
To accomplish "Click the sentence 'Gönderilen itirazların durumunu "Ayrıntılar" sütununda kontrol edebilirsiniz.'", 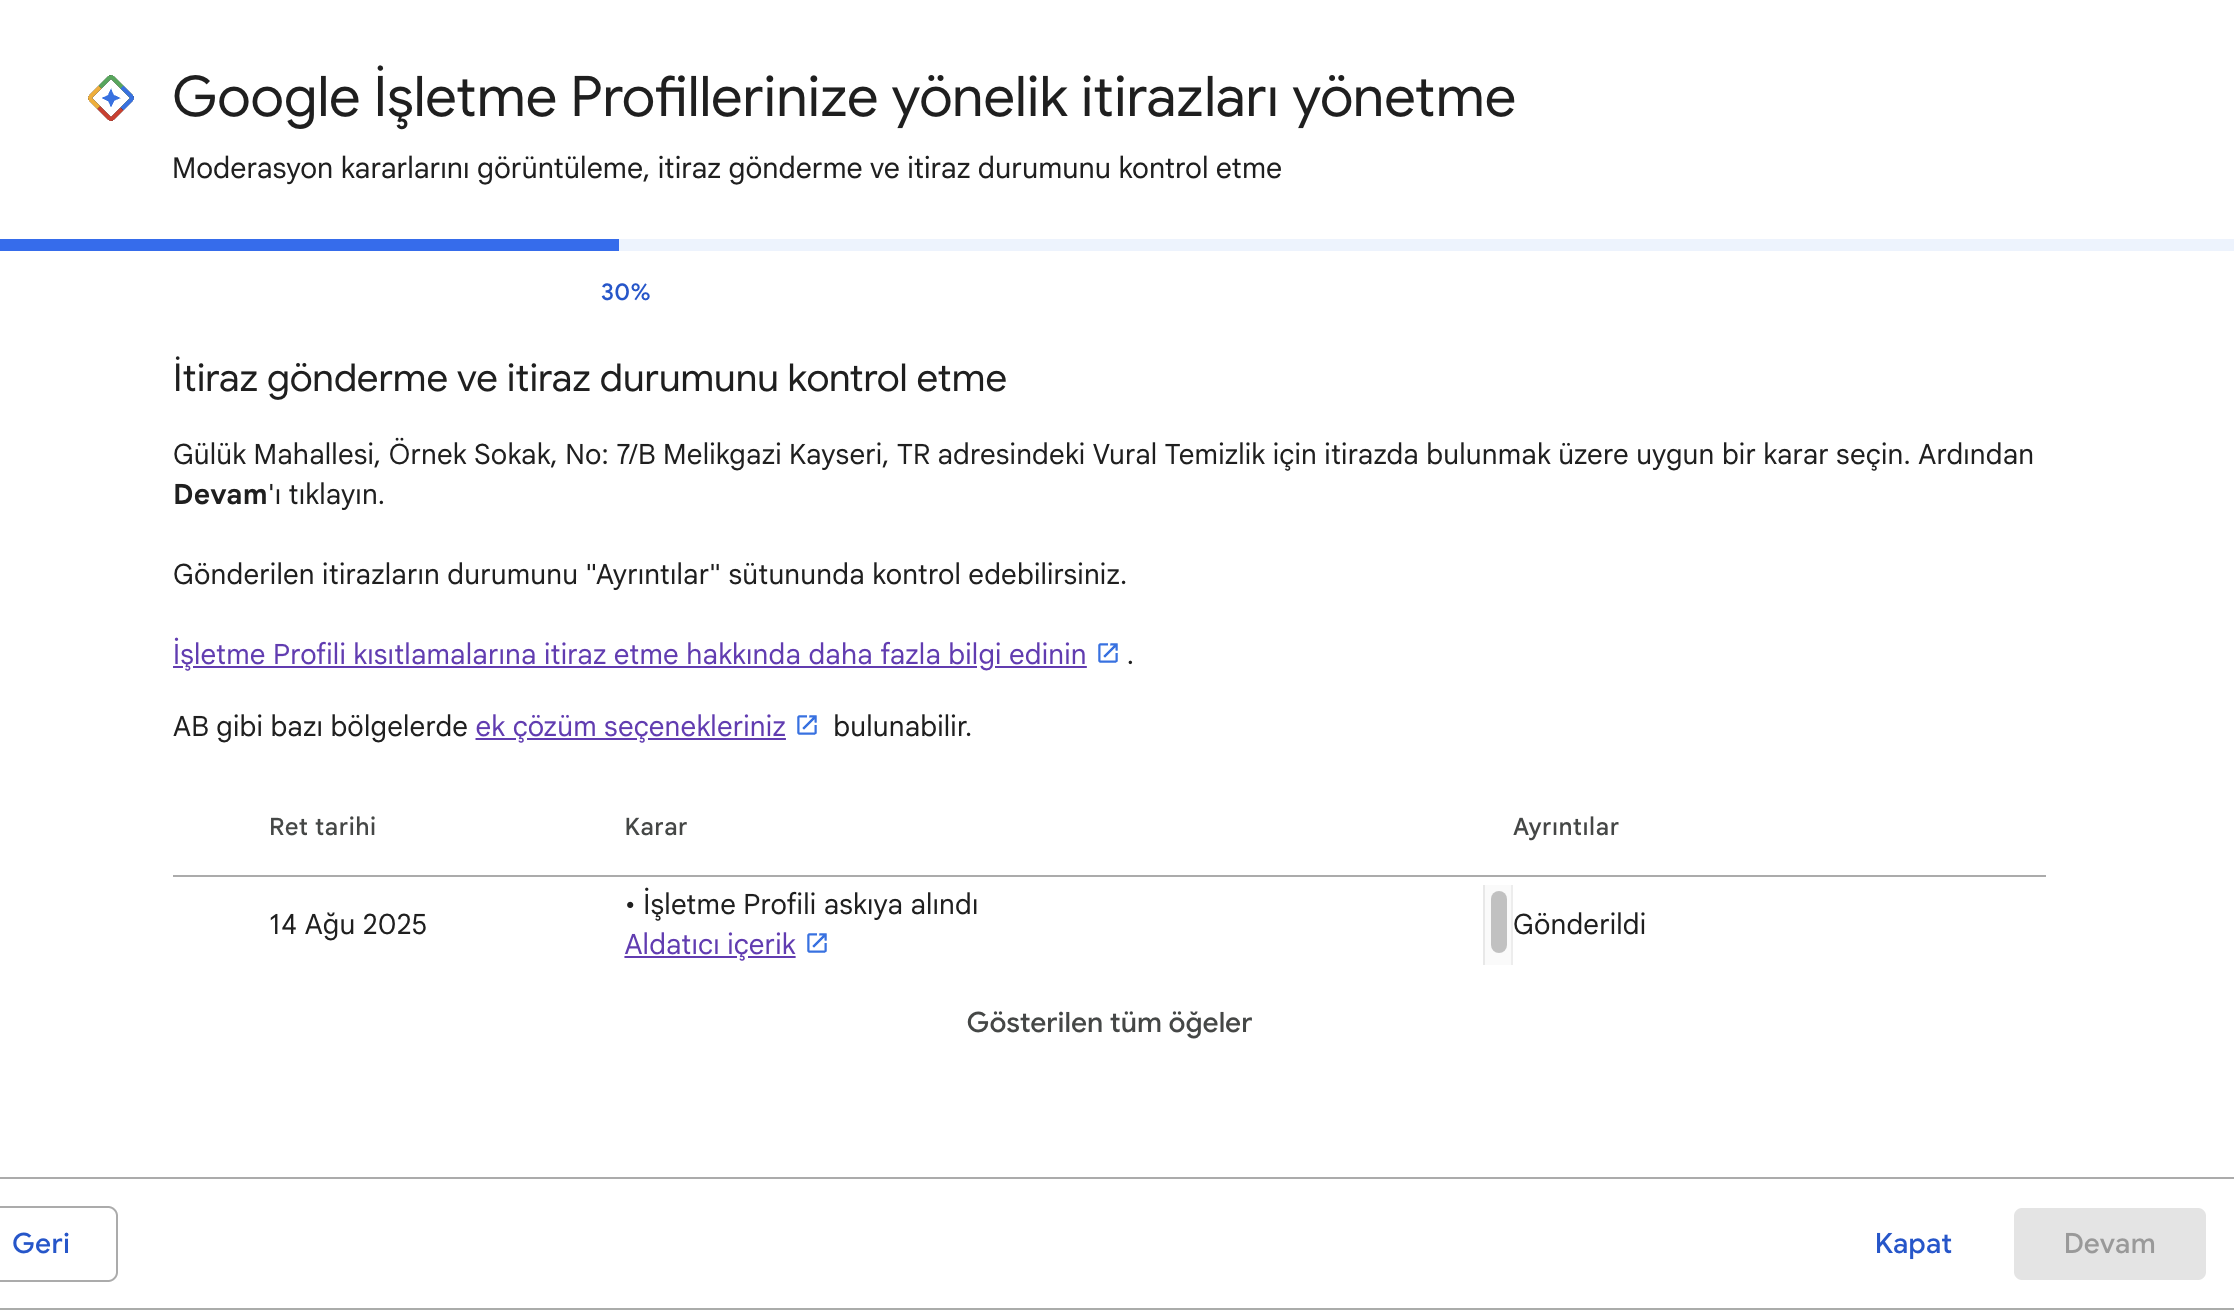I will 650,574.
